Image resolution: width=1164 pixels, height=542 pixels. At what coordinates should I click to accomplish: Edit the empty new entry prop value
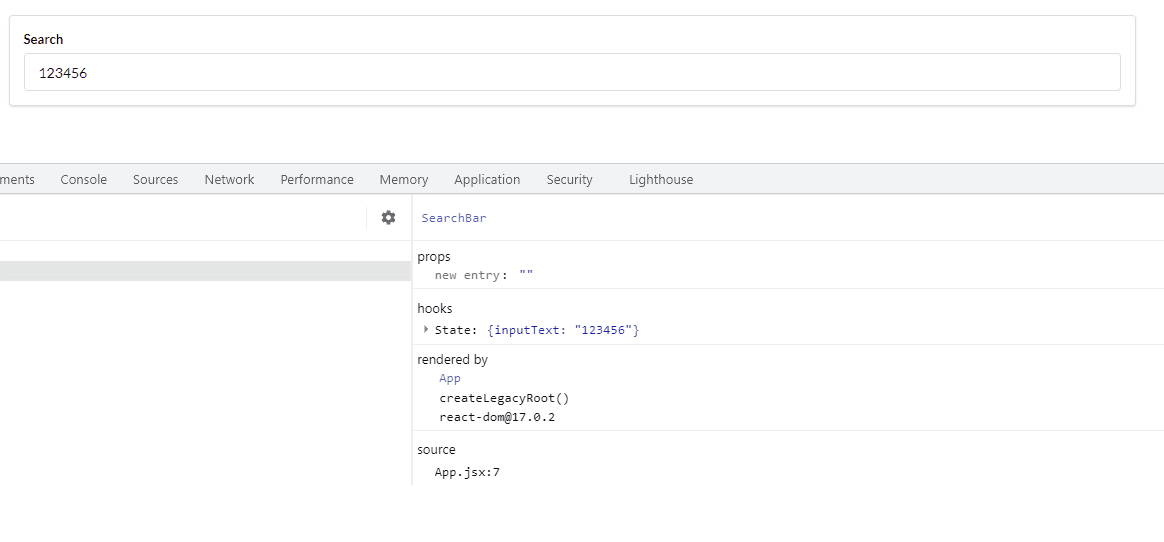[526, 275]
